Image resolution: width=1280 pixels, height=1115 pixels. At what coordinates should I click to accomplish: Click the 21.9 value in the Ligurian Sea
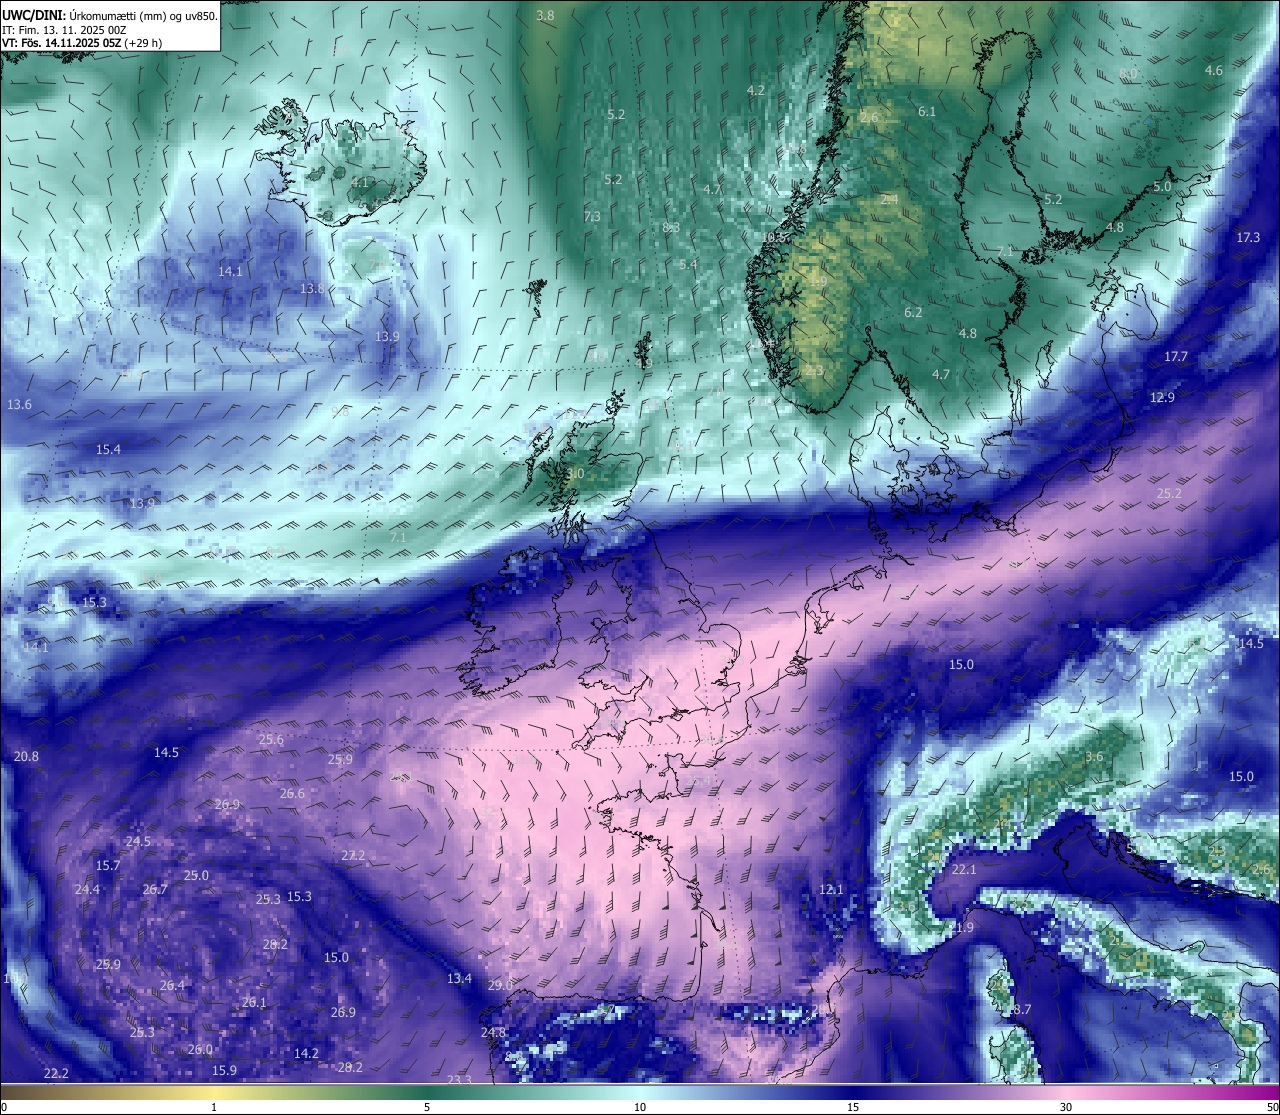point(961,928)
